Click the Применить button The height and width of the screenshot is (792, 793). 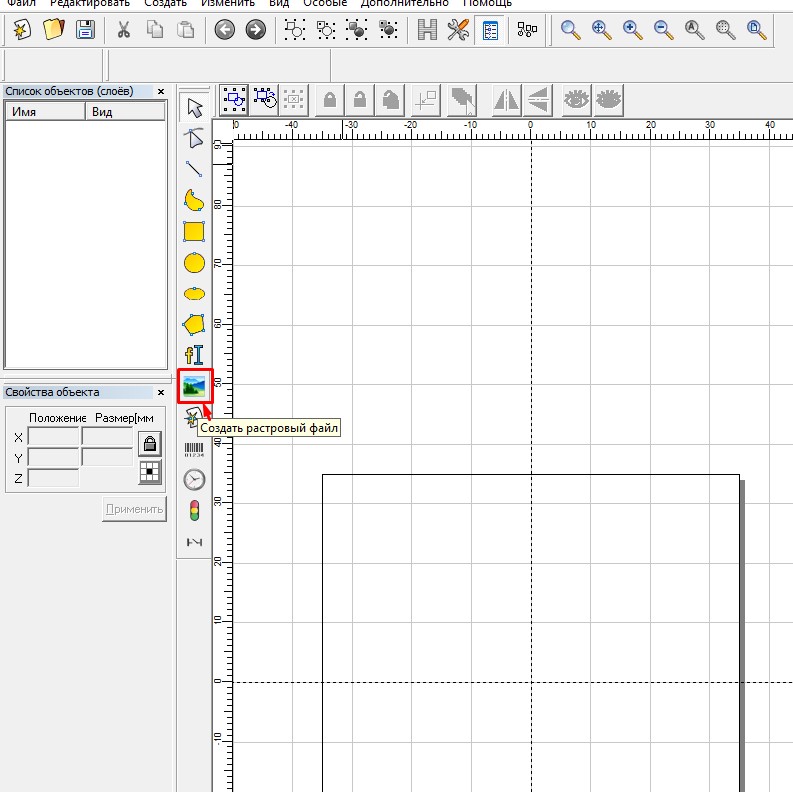[134, 509]
